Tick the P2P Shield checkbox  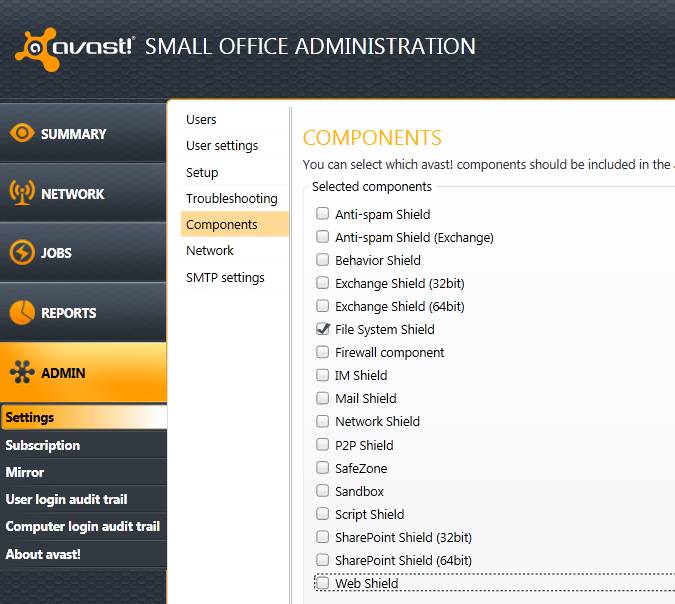tap(322, 444)
